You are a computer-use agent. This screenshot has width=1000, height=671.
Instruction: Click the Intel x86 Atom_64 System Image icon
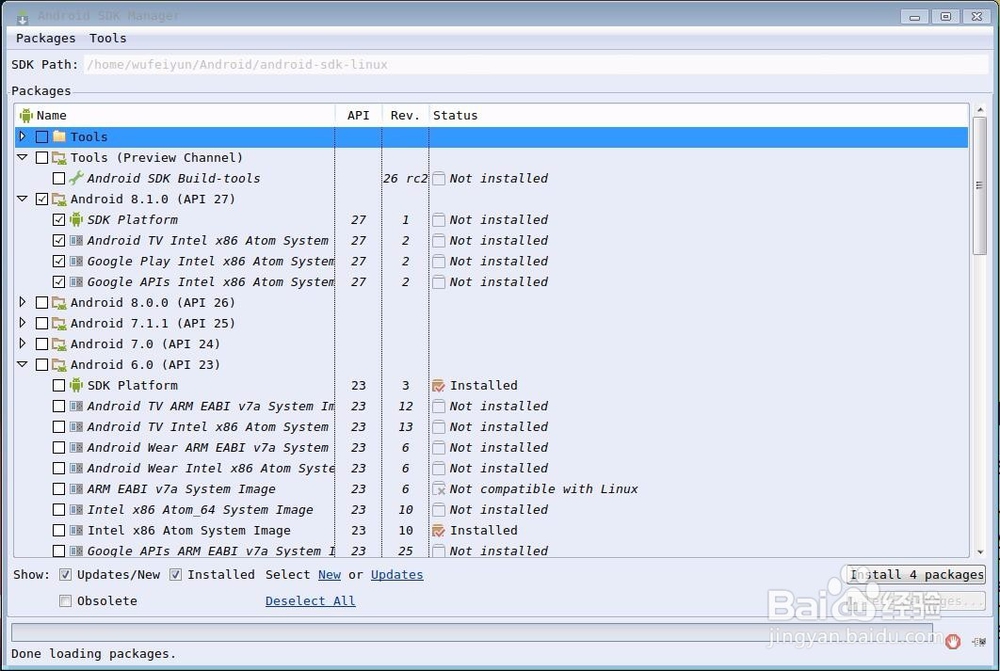[x=76, y=510]
